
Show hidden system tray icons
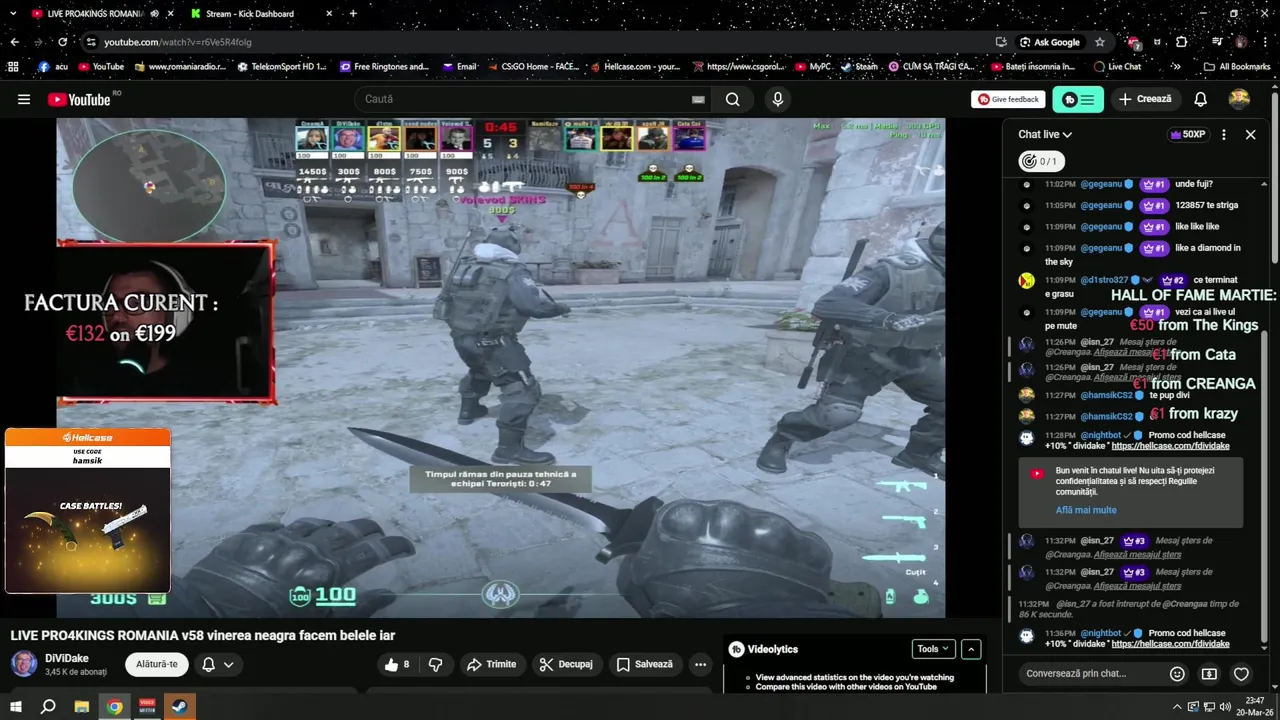[x=1176, y=707]
